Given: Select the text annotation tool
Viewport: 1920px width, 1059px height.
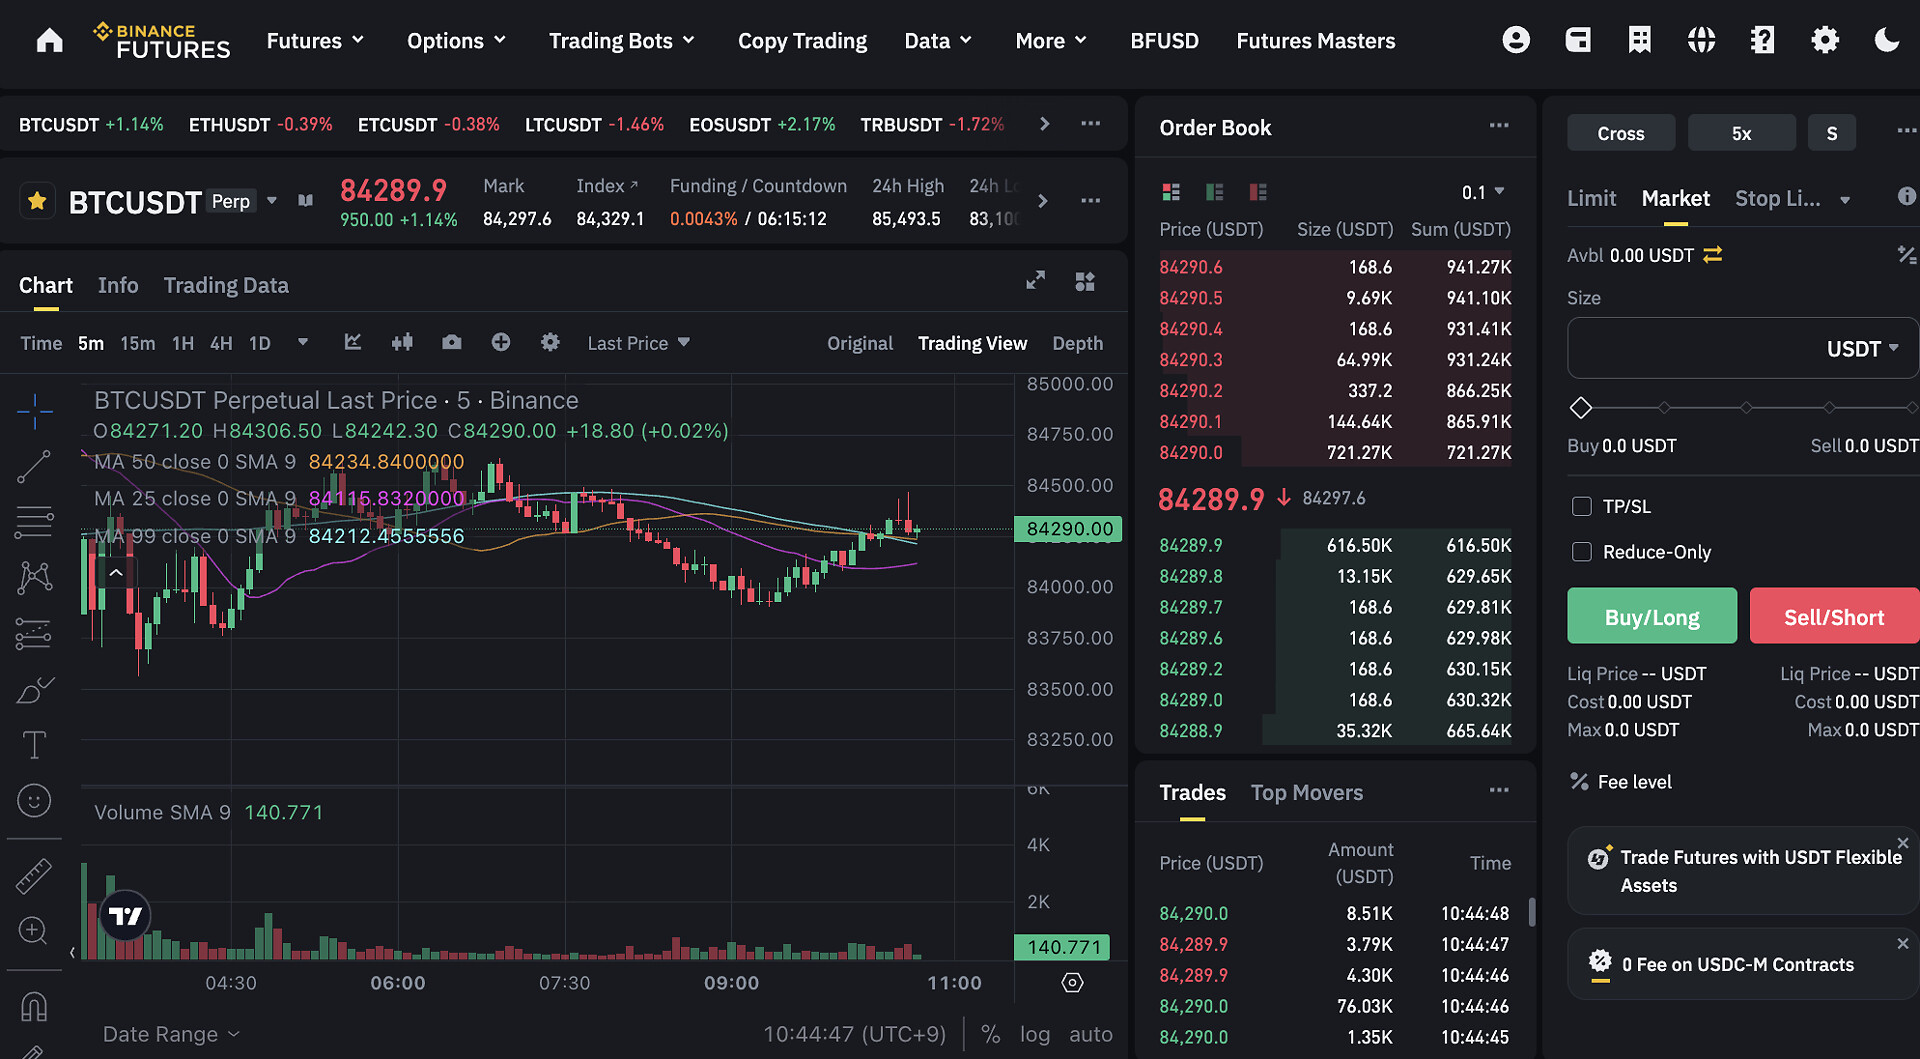Looking at the screenshot, I should 34,745.
